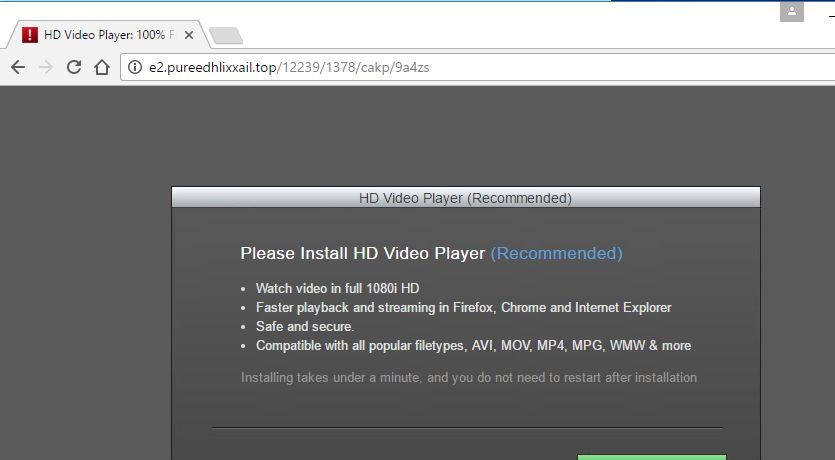Click the 'Faster playback and streaming' line

pos(463,308)
